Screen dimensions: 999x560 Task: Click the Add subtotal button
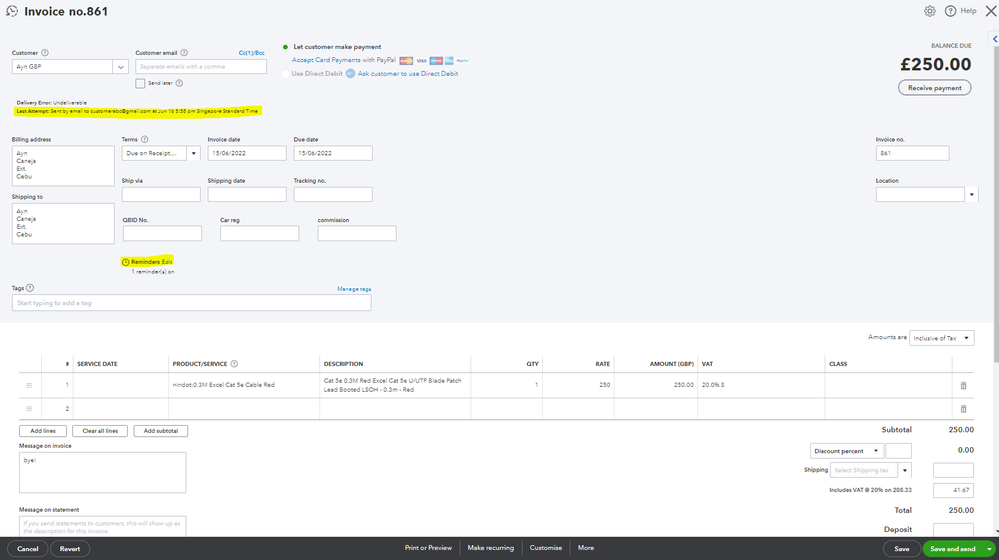coord(161,431)
